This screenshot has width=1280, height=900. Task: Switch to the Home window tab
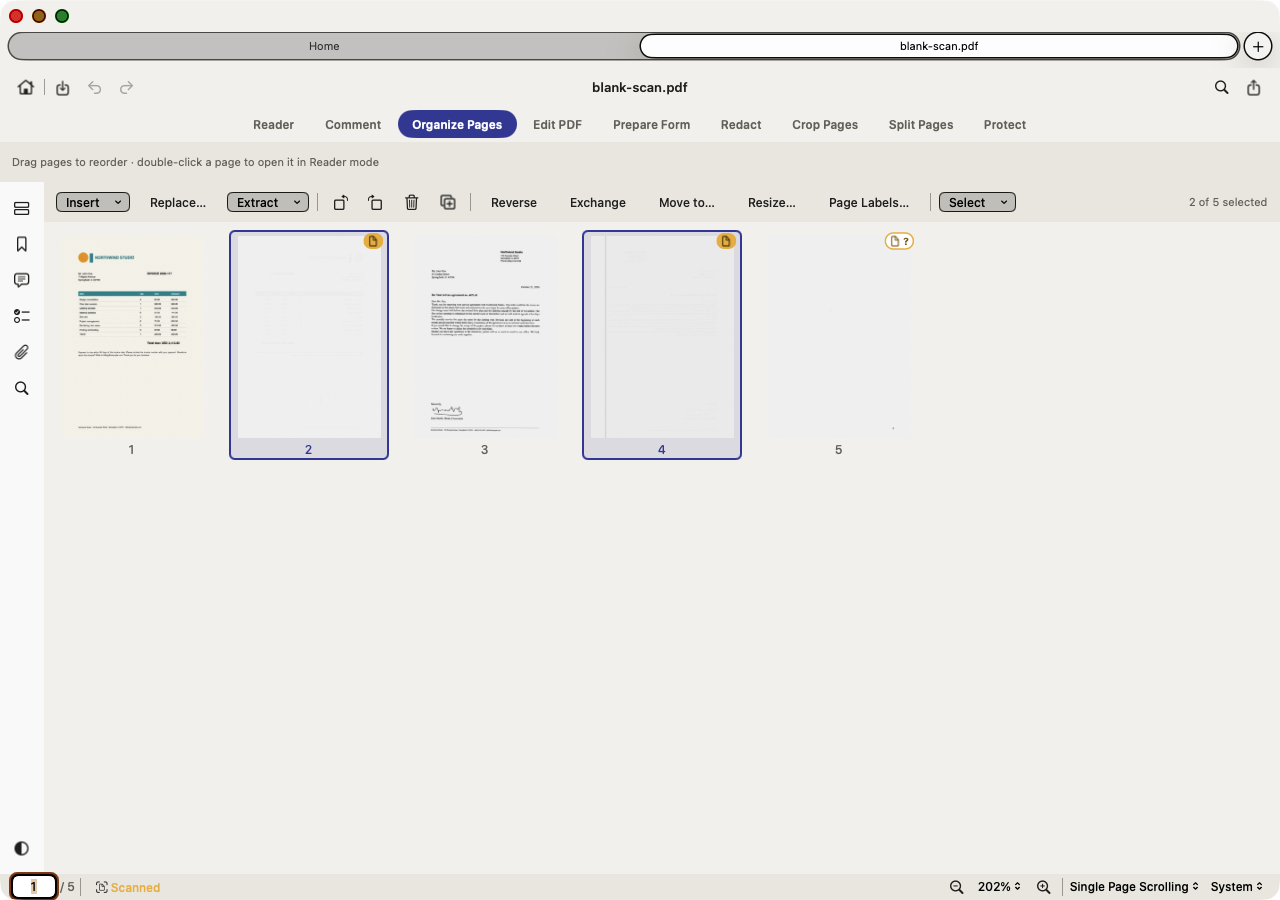click(x=324, y=46)
